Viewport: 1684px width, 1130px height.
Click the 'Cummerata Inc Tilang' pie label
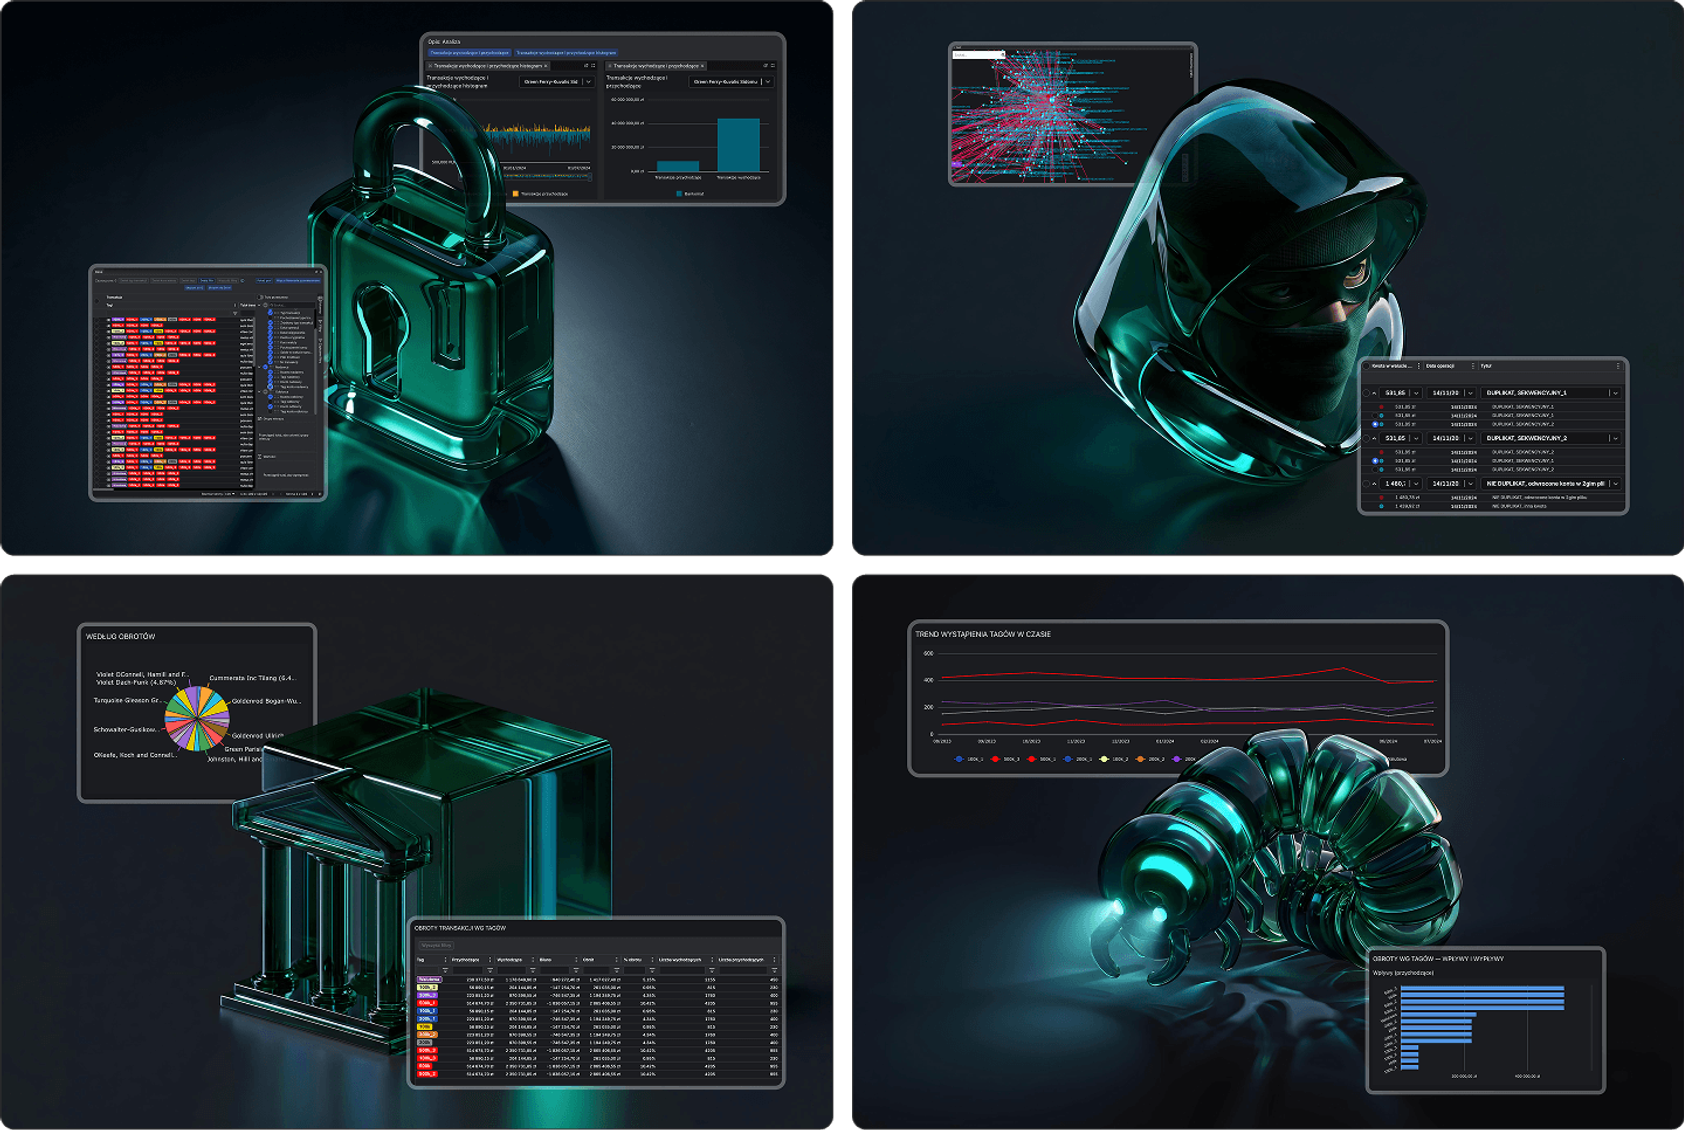pyautogui.click(x=252, y=678)
